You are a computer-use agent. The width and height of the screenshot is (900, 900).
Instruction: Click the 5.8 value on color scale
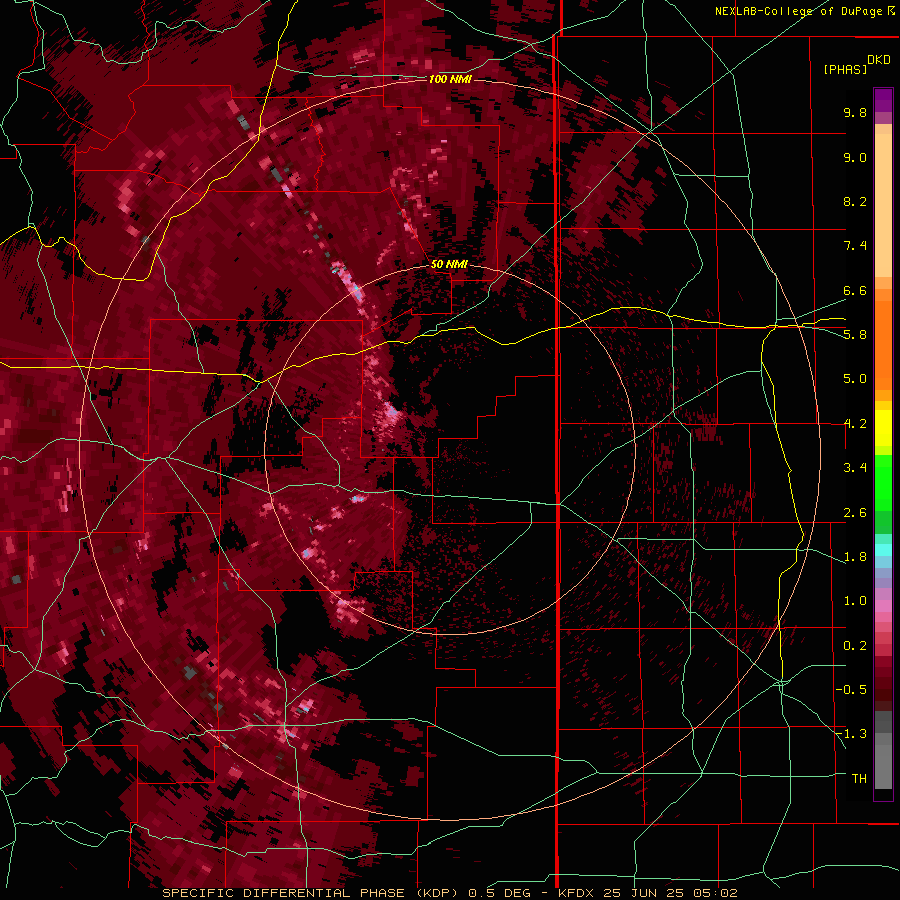pyautogui.click(x=855, y=335)
